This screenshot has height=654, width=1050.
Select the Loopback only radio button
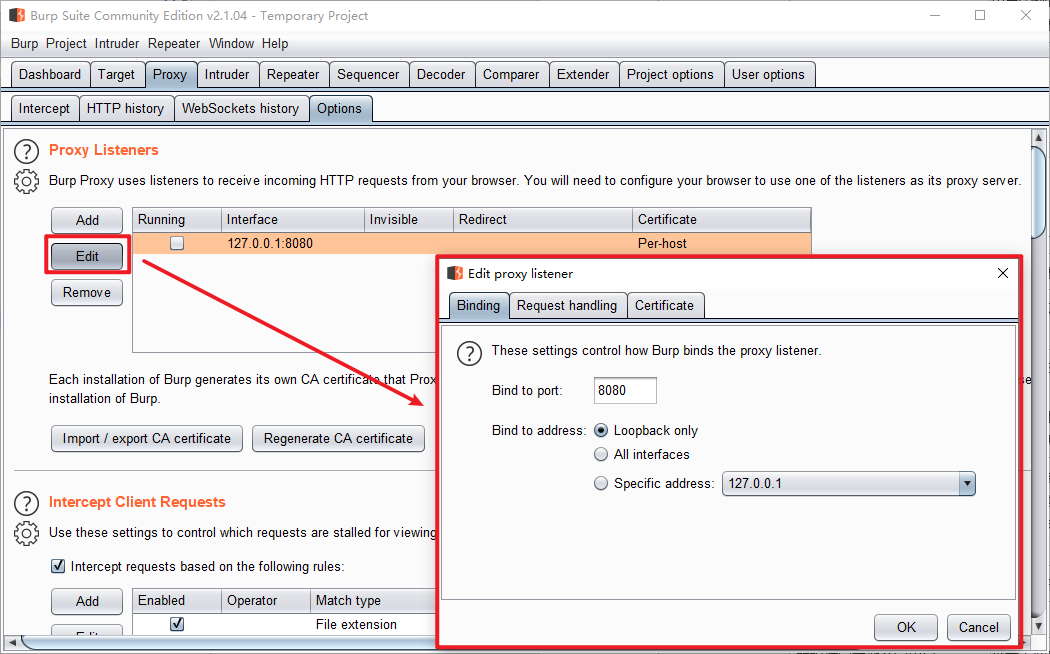point(601,430)
